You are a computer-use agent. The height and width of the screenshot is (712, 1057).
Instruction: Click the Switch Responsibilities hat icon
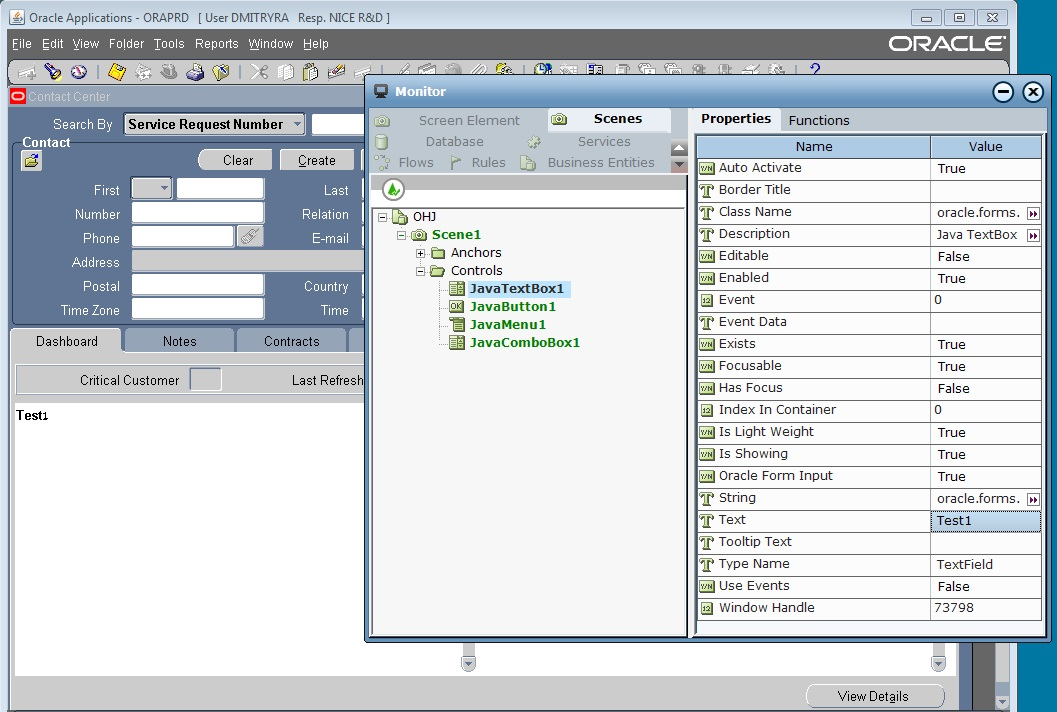click(x=169, y=71)
